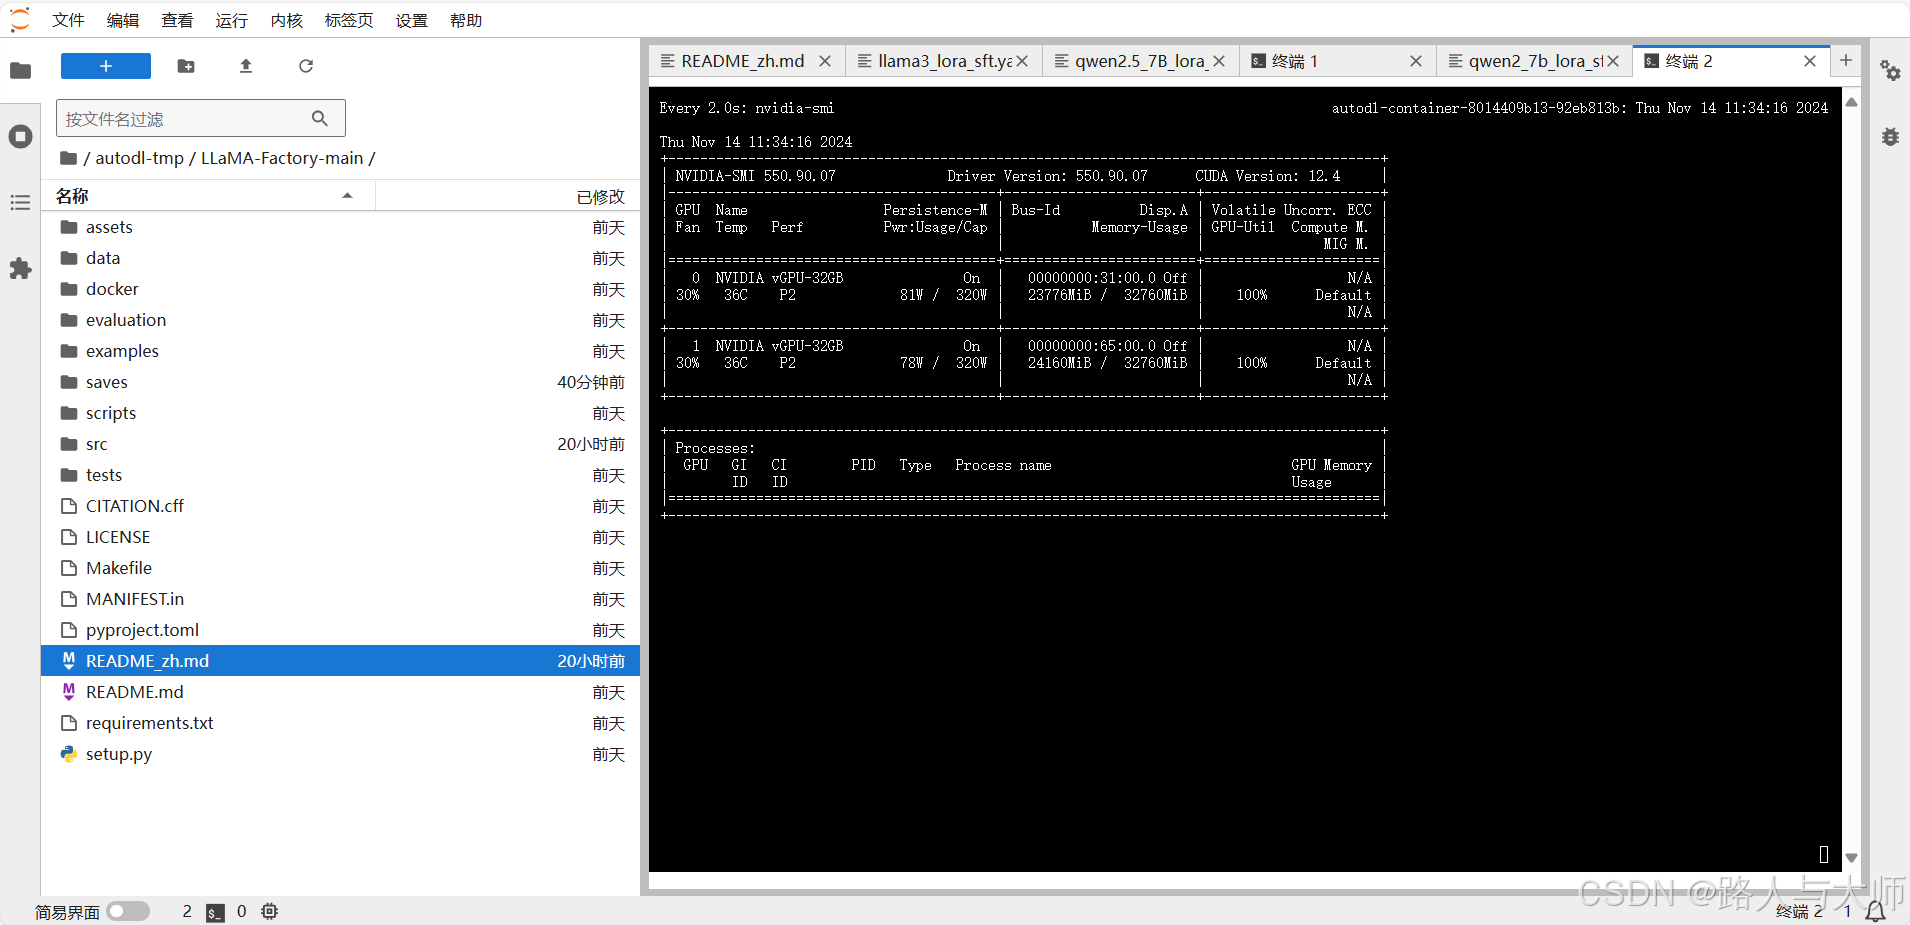Screen dimensions: 1910x925
Task: Open the LLaMA-Factory-main breadcrumb link
Action: [282, 158]
